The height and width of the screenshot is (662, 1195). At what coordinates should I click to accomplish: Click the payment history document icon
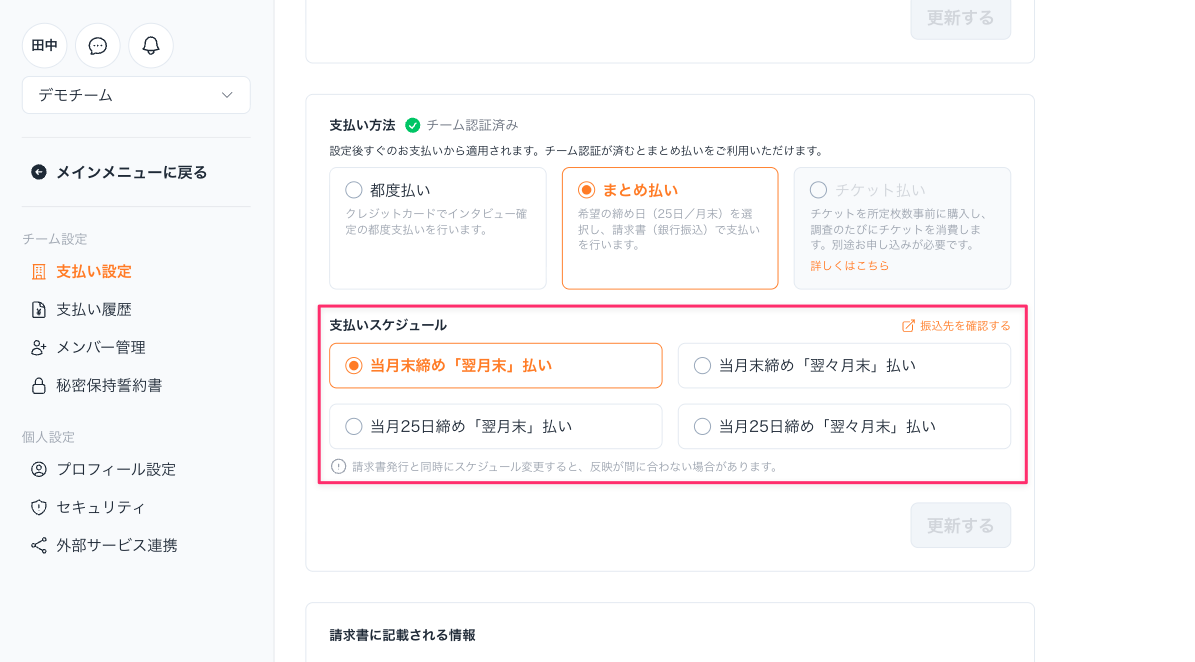[39, 310]
